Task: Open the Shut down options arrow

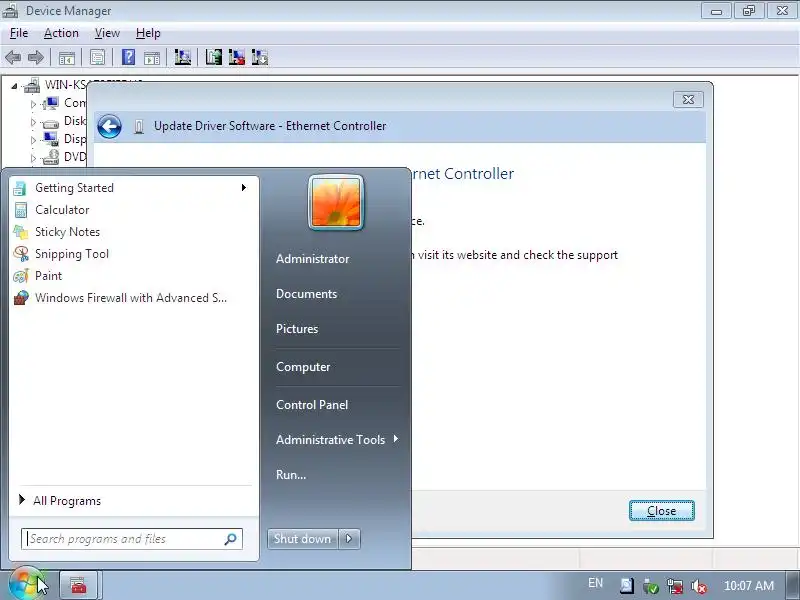Action: click(x=349, y=539)
